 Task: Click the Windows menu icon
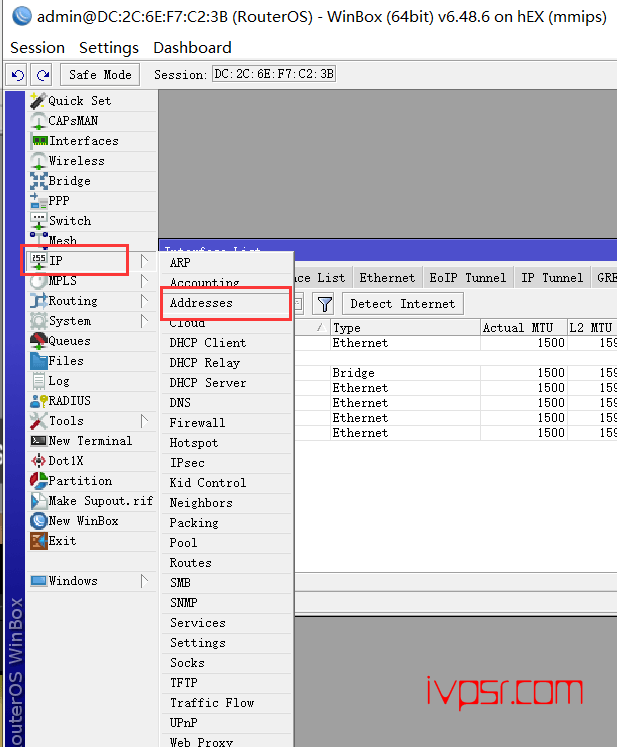(38, 581)
